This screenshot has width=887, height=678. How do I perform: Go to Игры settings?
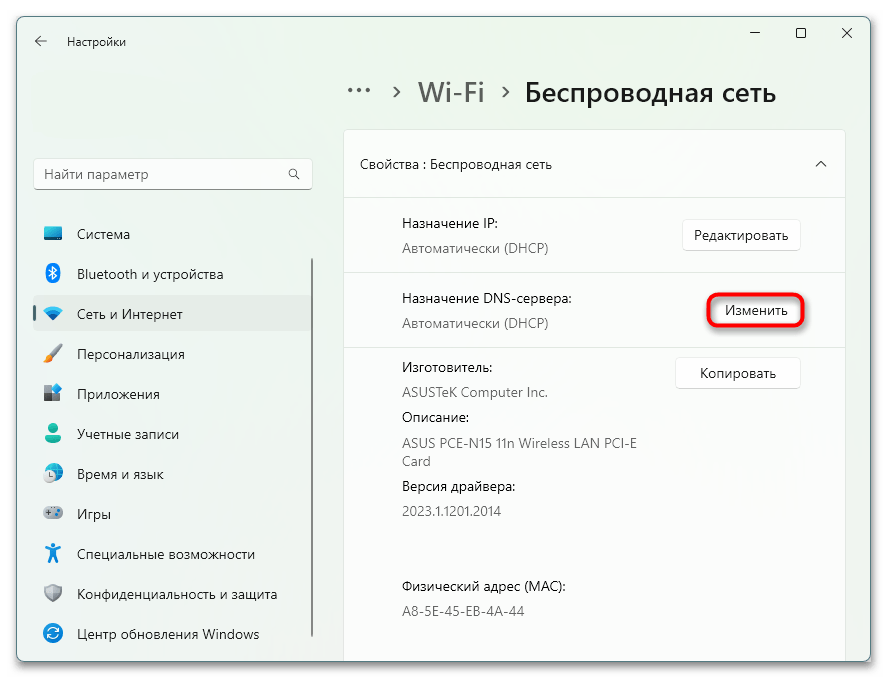point(172,514)
